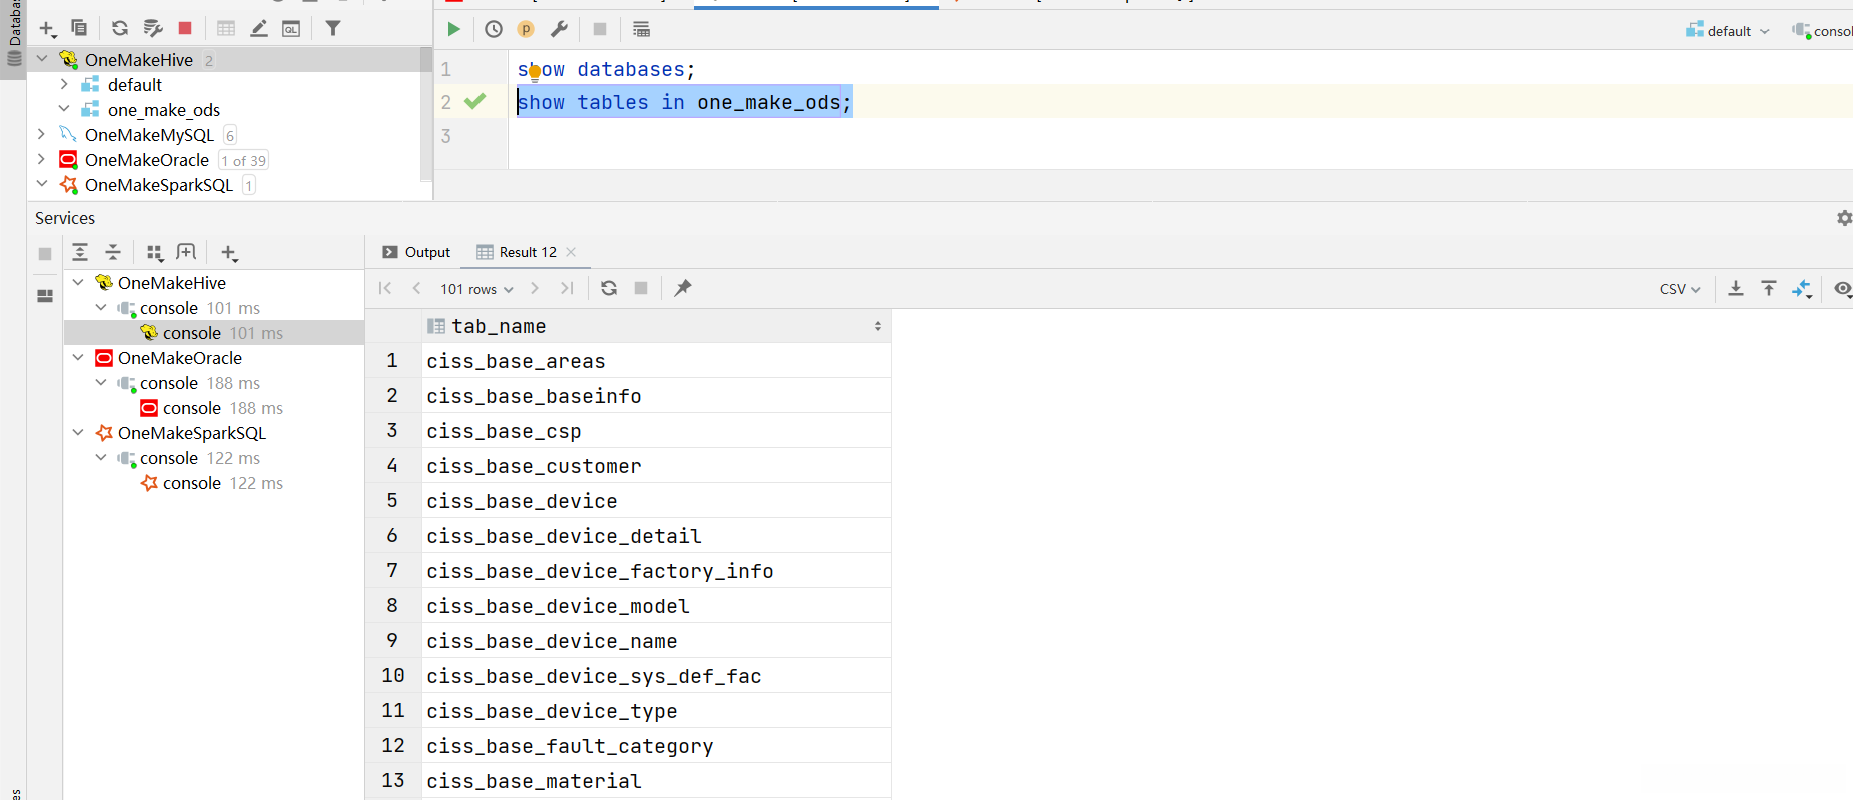The height and width of the screenshot is (800, 1853).
Task: Click the filter funnel in Database toolbar
Action: (x=333, y=28)
